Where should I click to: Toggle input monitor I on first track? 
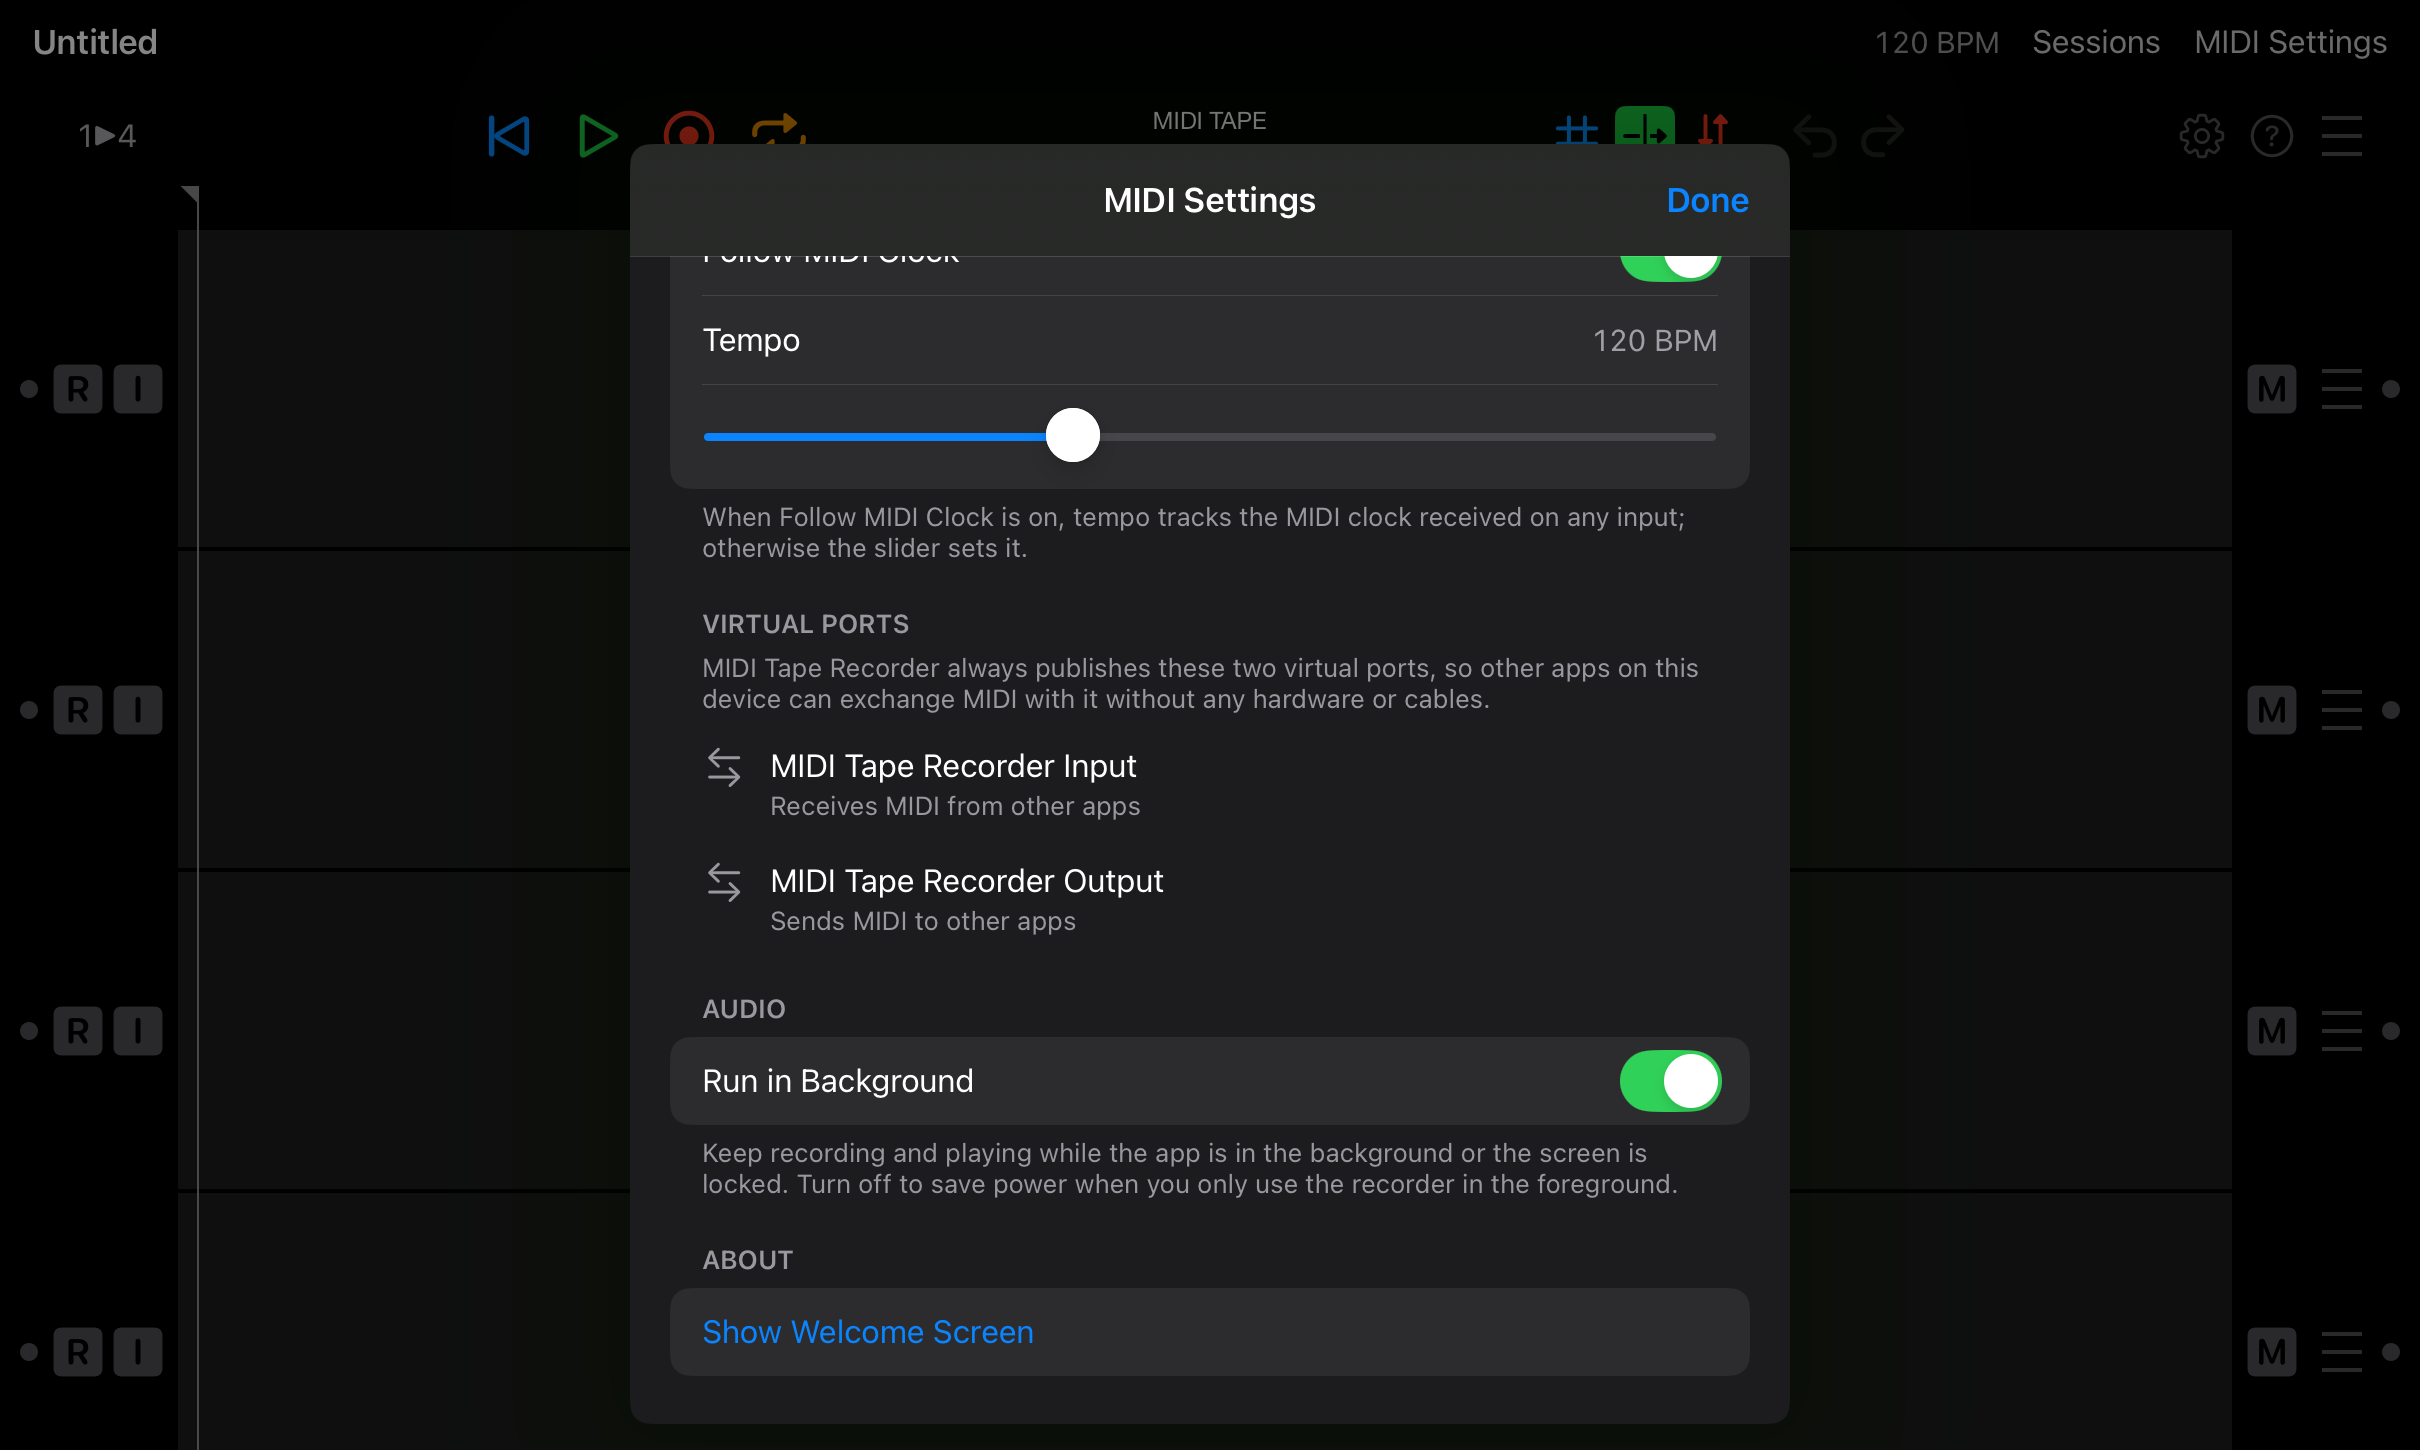(138, 389)
